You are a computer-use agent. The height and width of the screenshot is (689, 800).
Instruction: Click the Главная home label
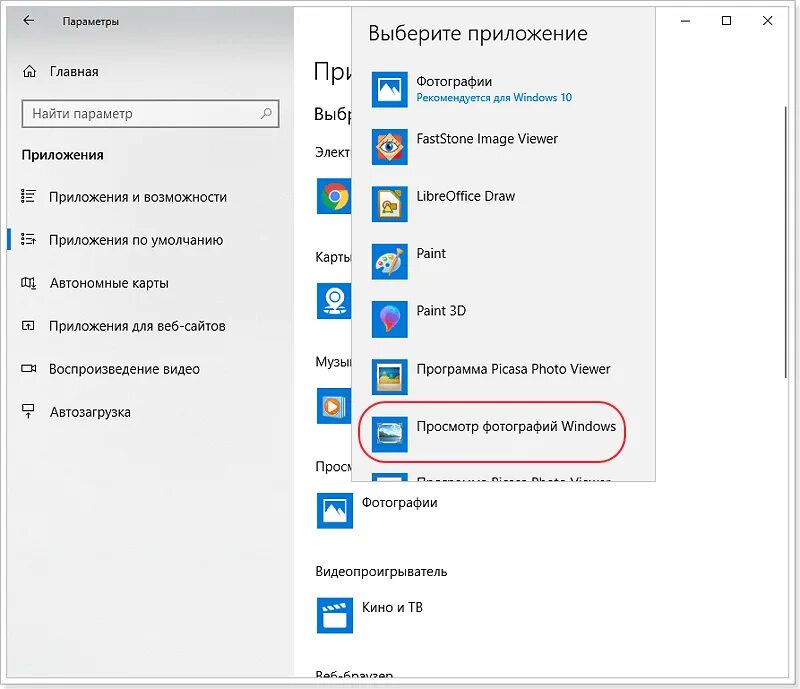click(x=74, y=71)
